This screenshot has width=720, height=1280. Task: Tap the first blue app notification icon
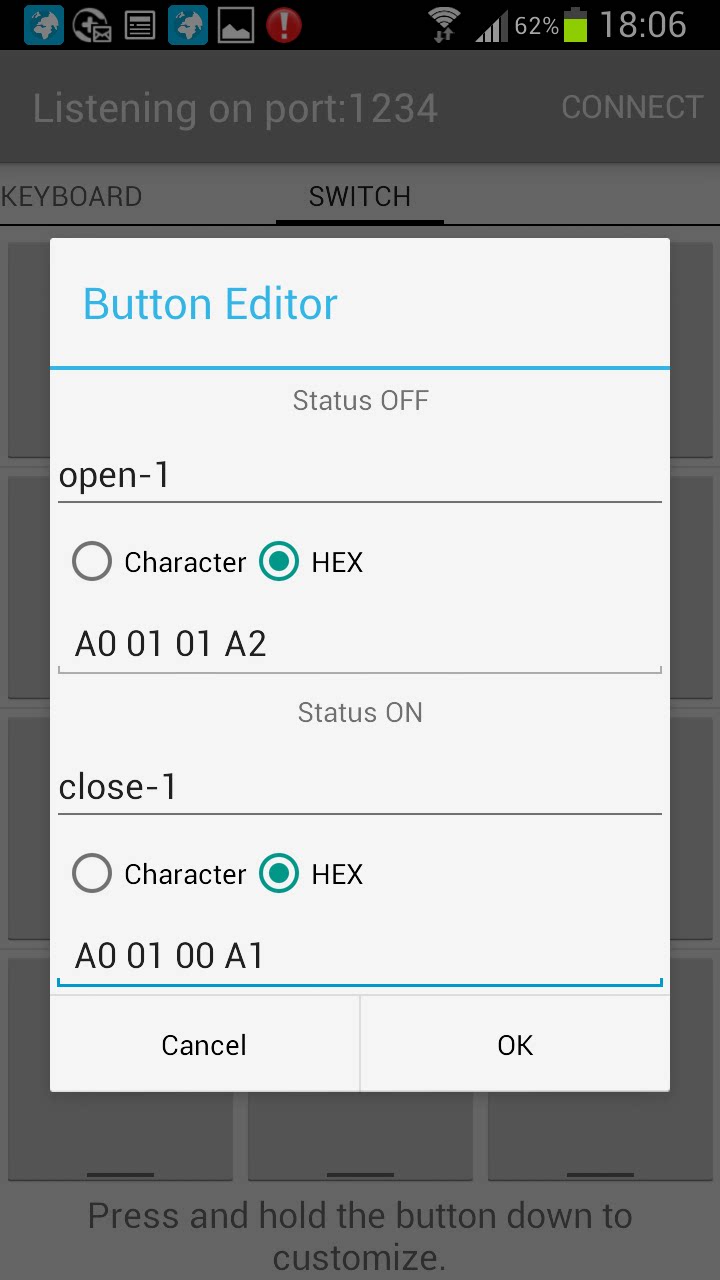(x=44, y=25)
